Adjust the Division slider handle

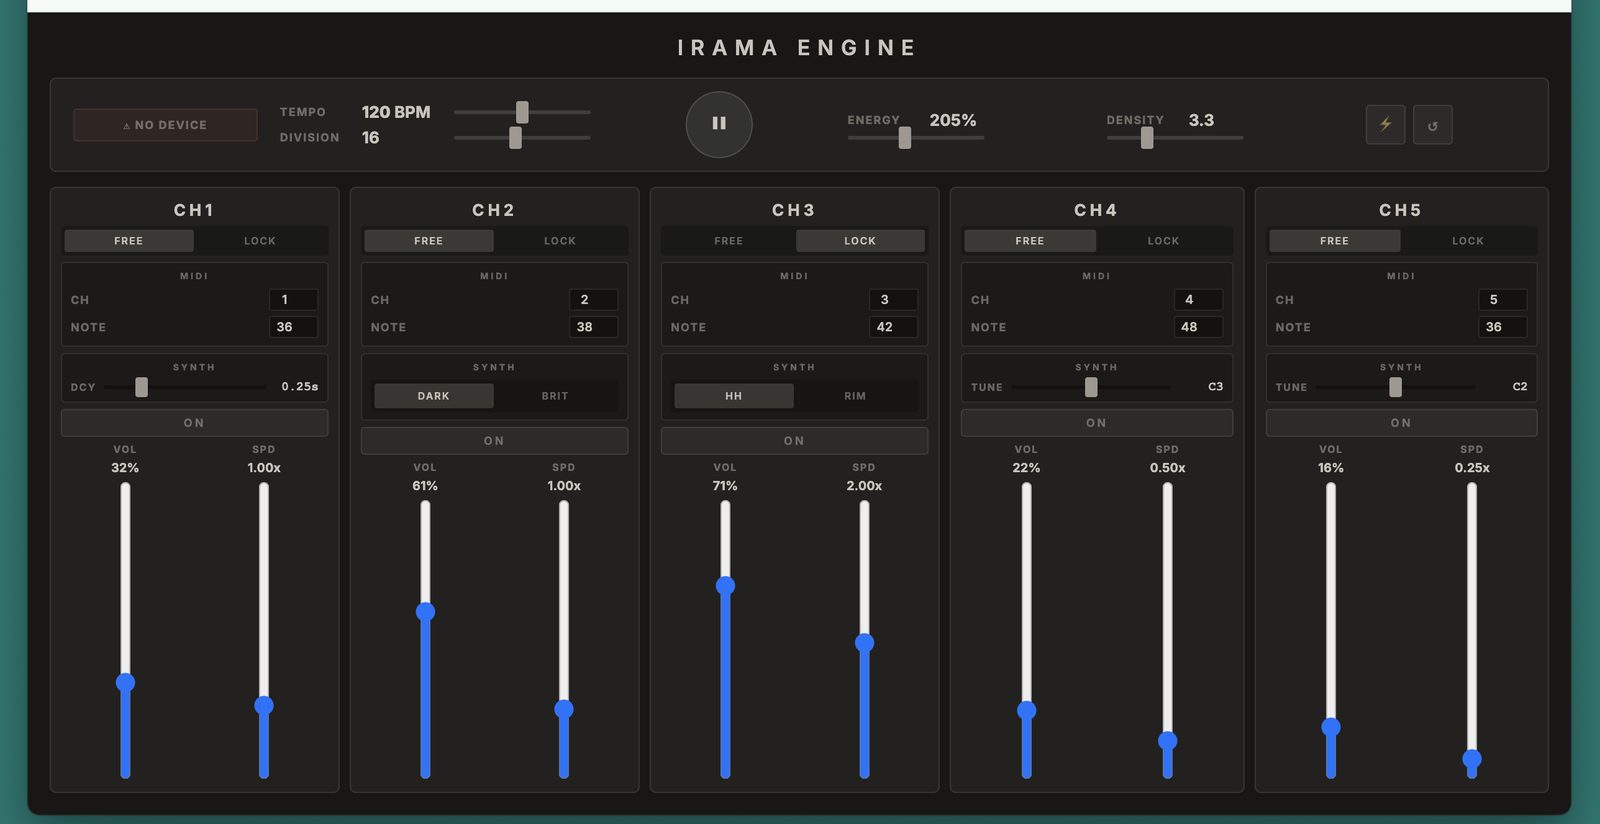pos(515,138)
